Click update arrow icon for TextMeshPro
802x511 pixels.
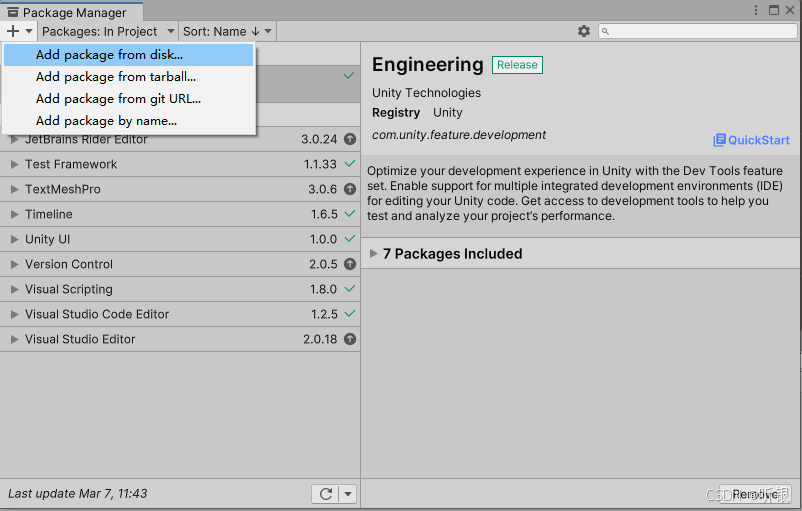point(350,189)
